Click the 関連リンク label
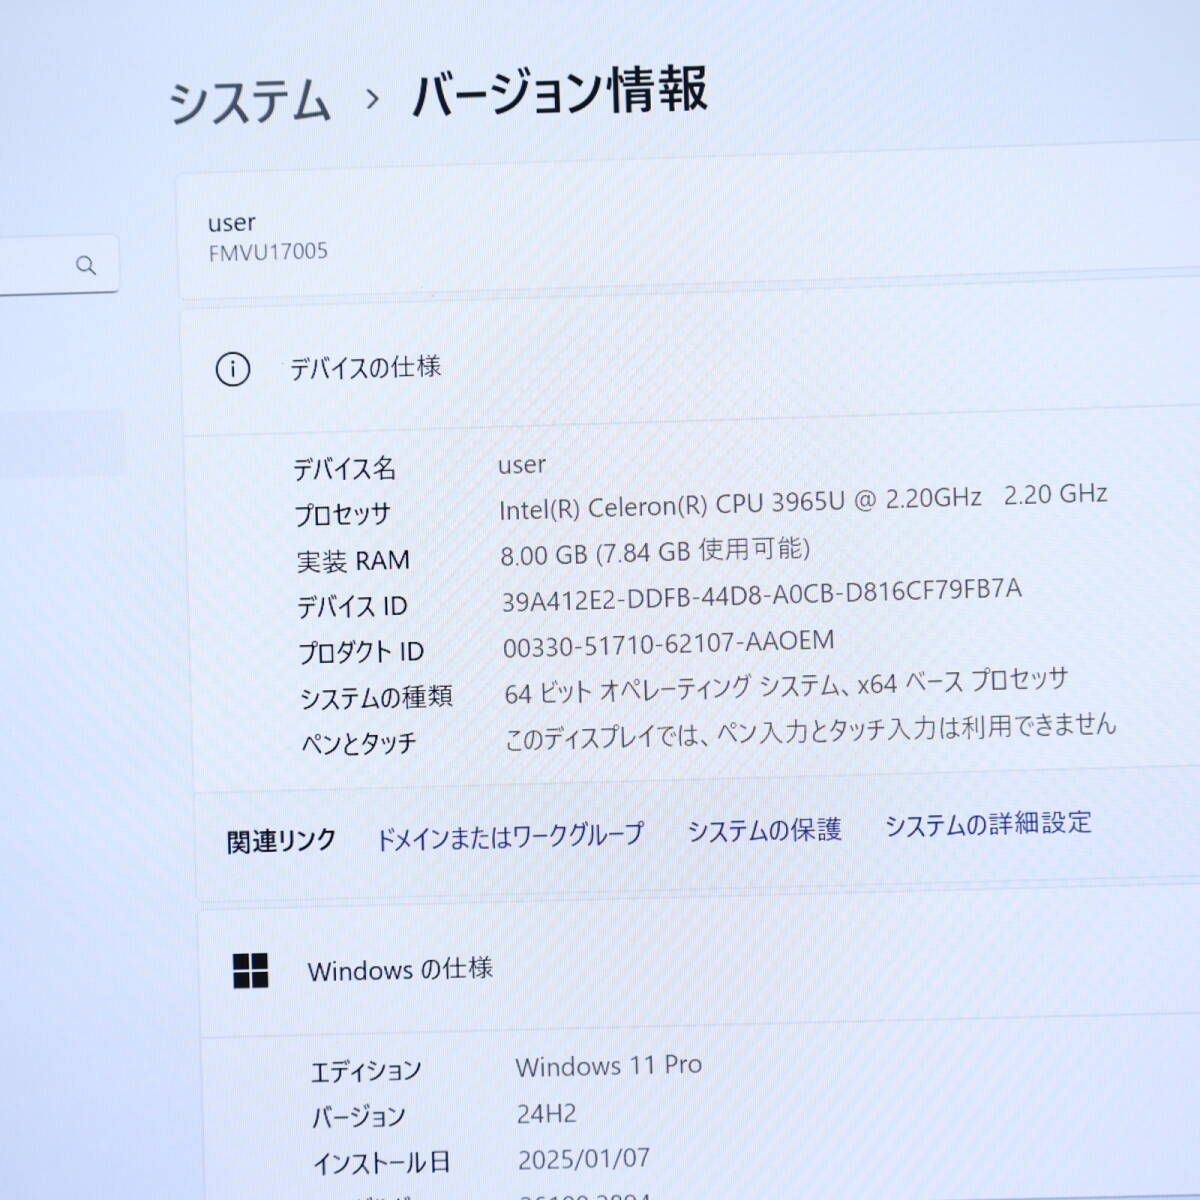1200x1200 pixels. (281, 841)
